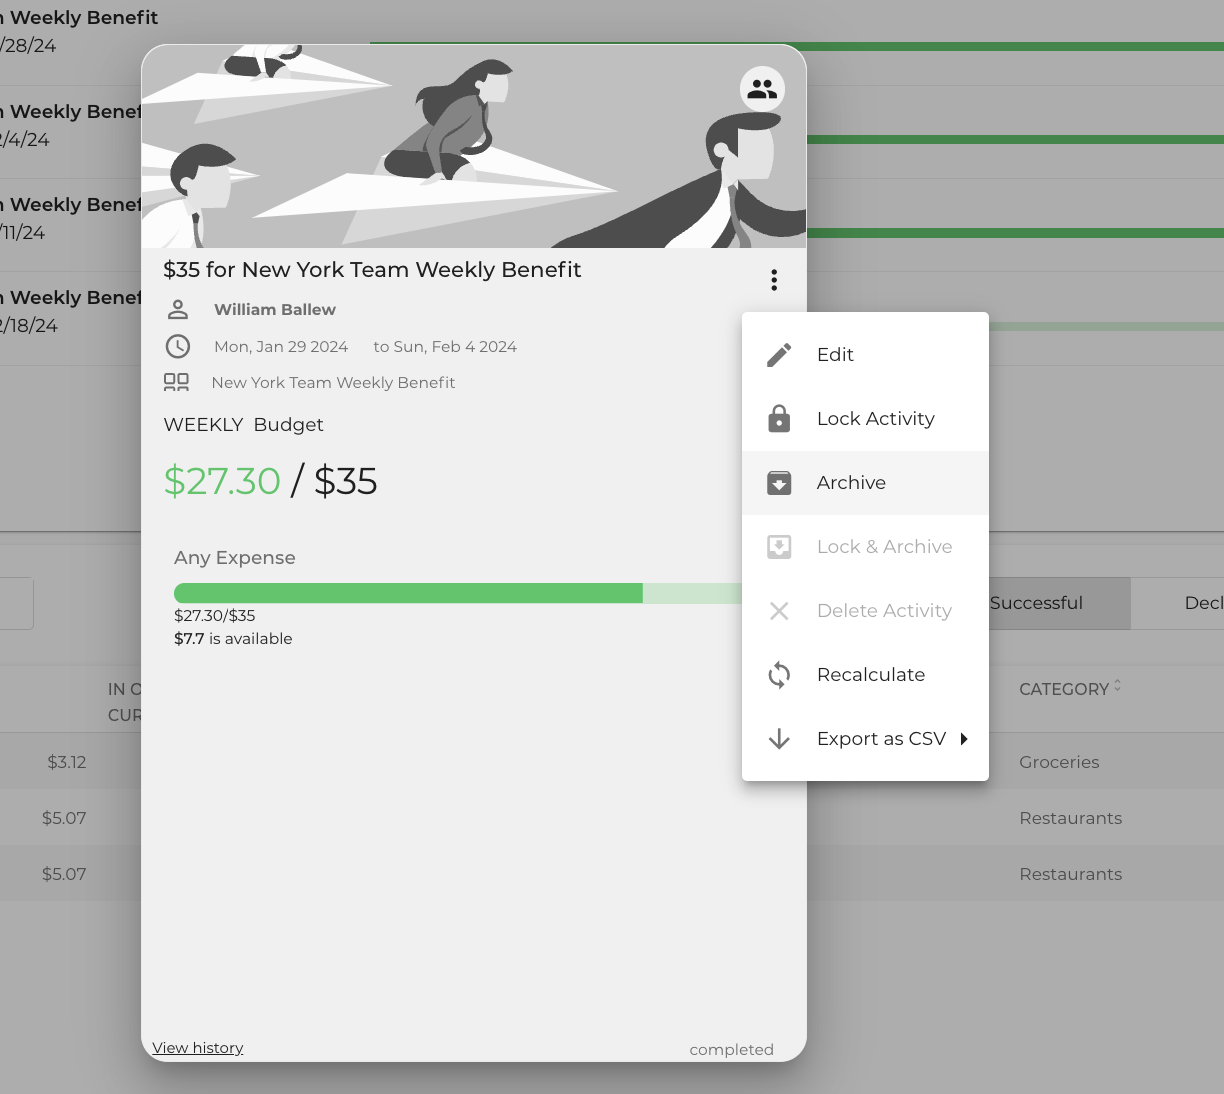Select Delete Activity menu entry
This screenshot has width=1224, height=1094.
pos(865,611)
